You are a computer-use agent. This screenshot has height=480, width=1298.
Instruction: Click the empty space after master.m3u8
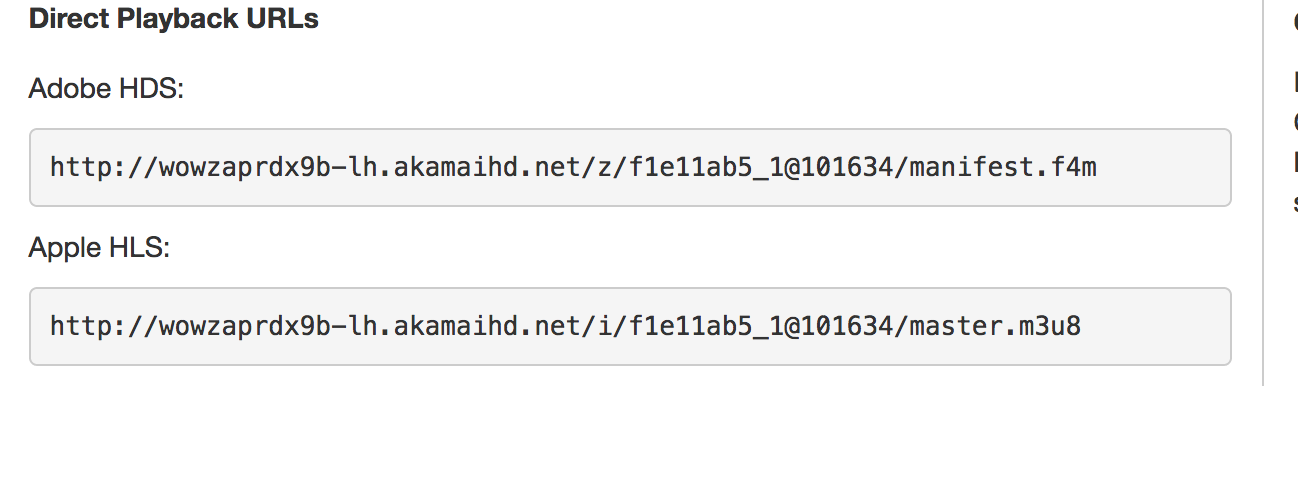1155,326
